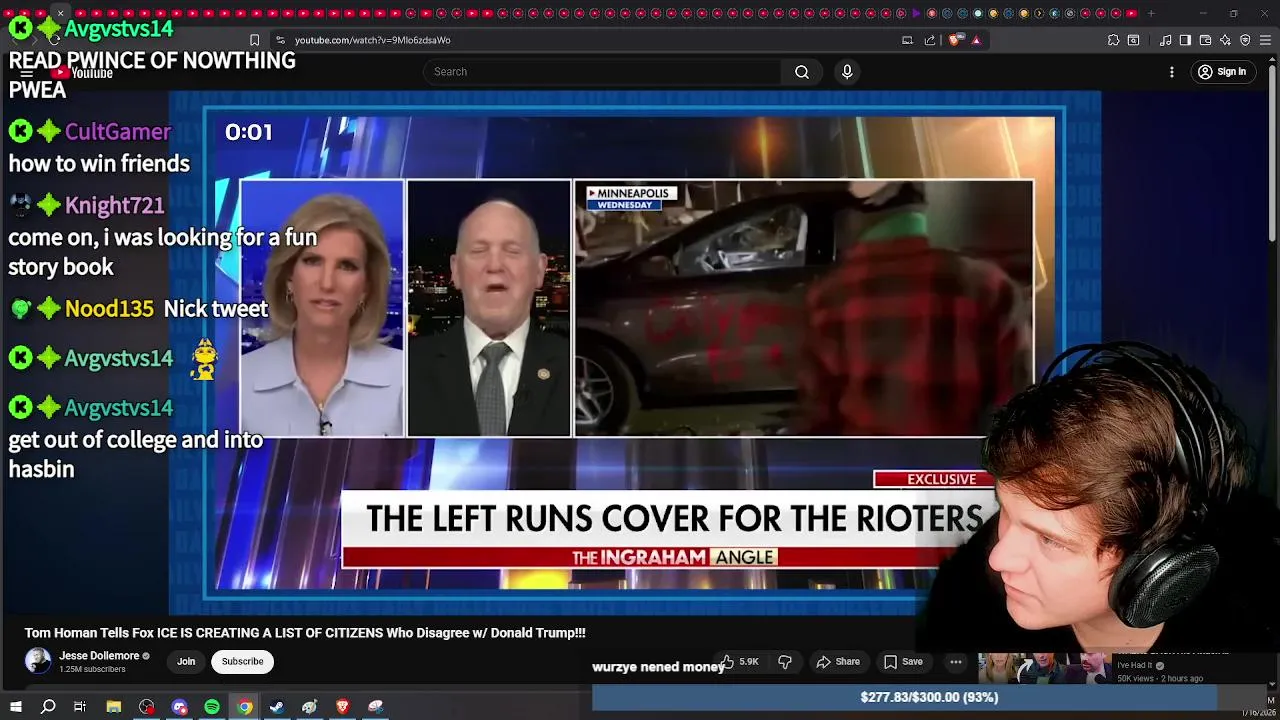Open the recommended 'I've Had It' video thumbnail
The image size is (1280, 720).
(1044, 669)
